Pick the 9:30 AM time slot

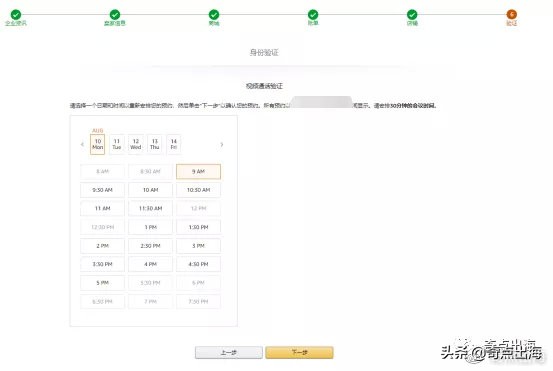(x=103, y=190)
